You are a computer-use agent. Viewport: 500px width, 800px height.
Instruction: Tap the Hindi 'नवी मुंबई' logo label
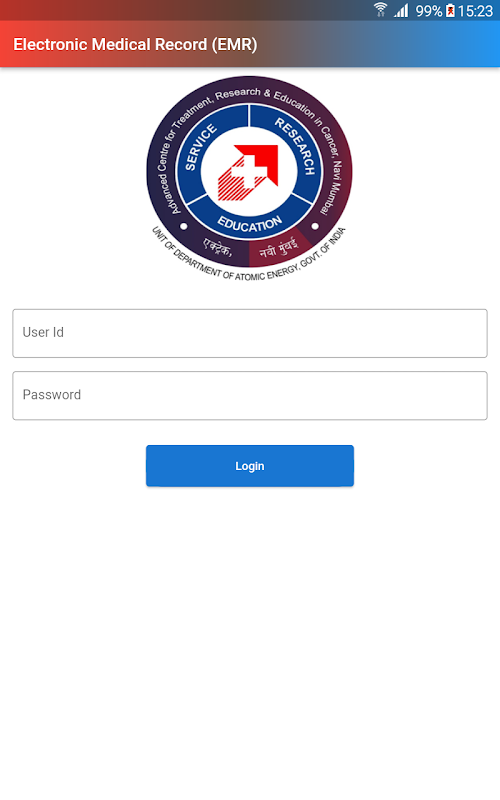pos(278,247)
